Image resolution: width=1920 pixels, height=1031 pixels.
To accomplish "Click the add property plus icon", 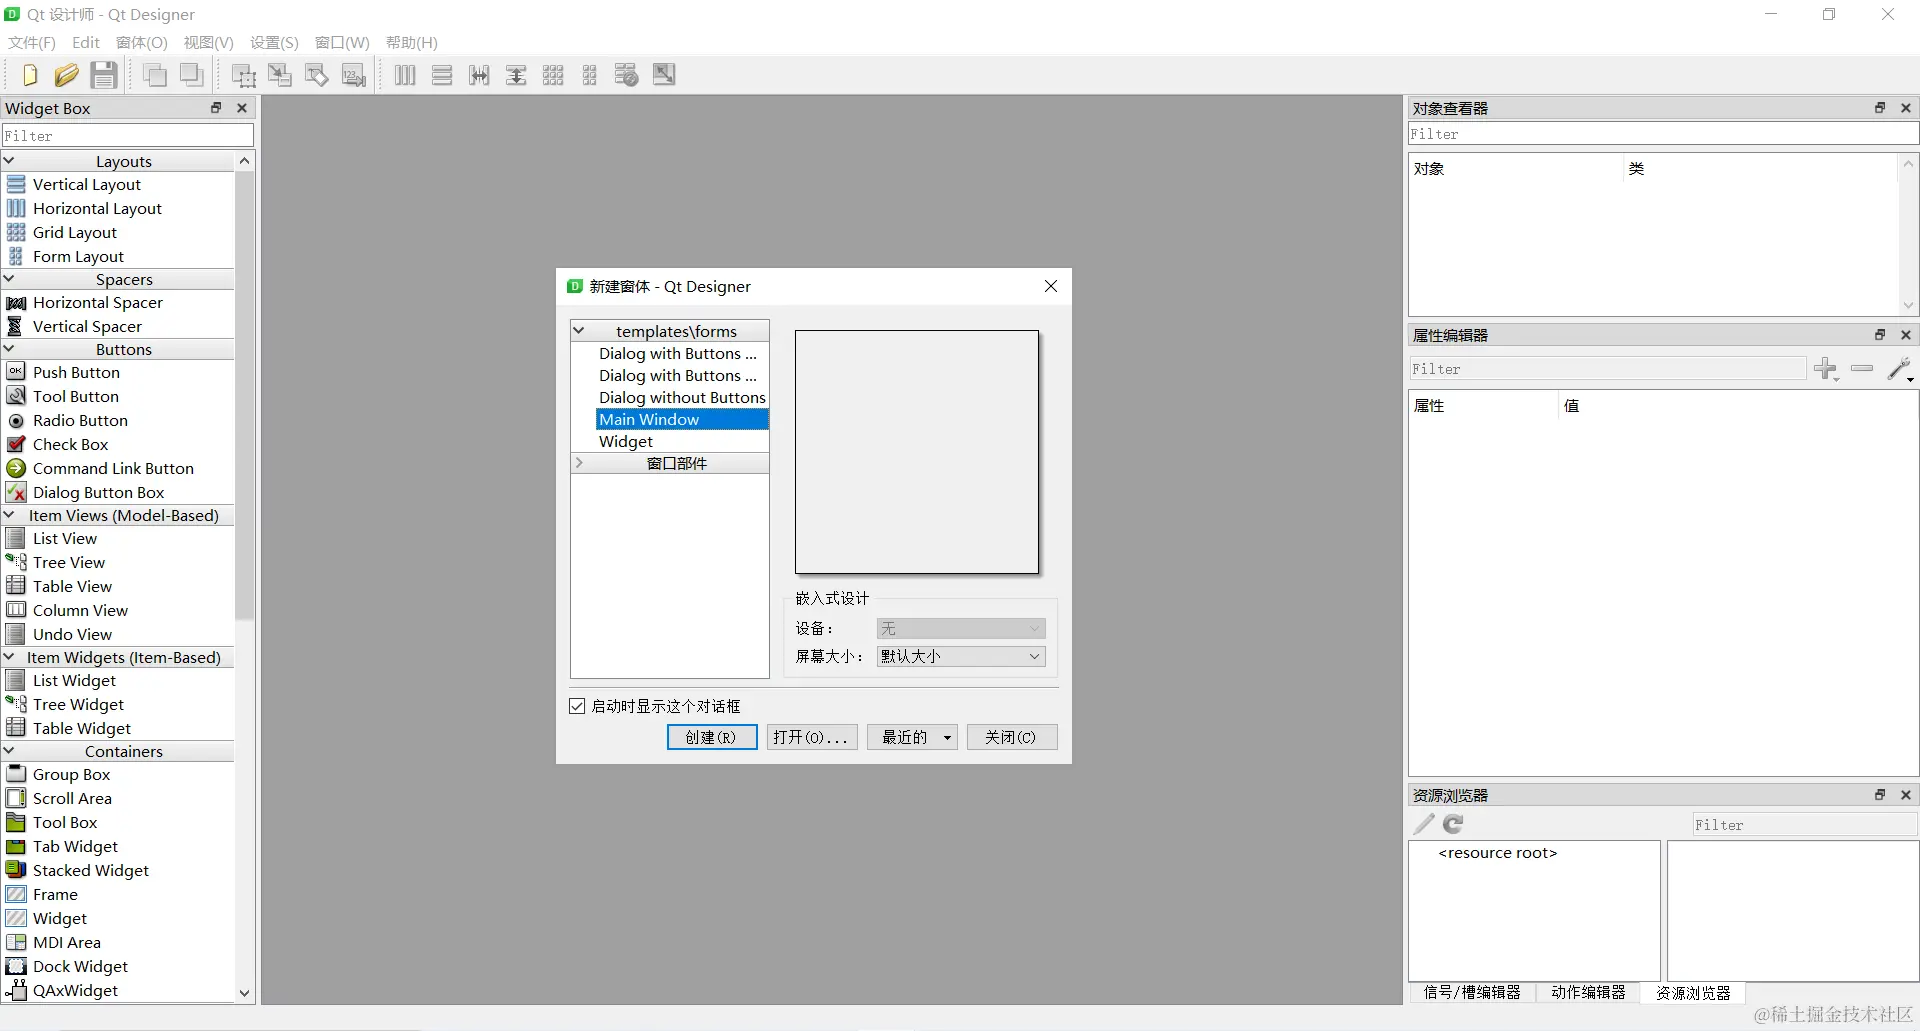I will click(x=1826, y=369).
